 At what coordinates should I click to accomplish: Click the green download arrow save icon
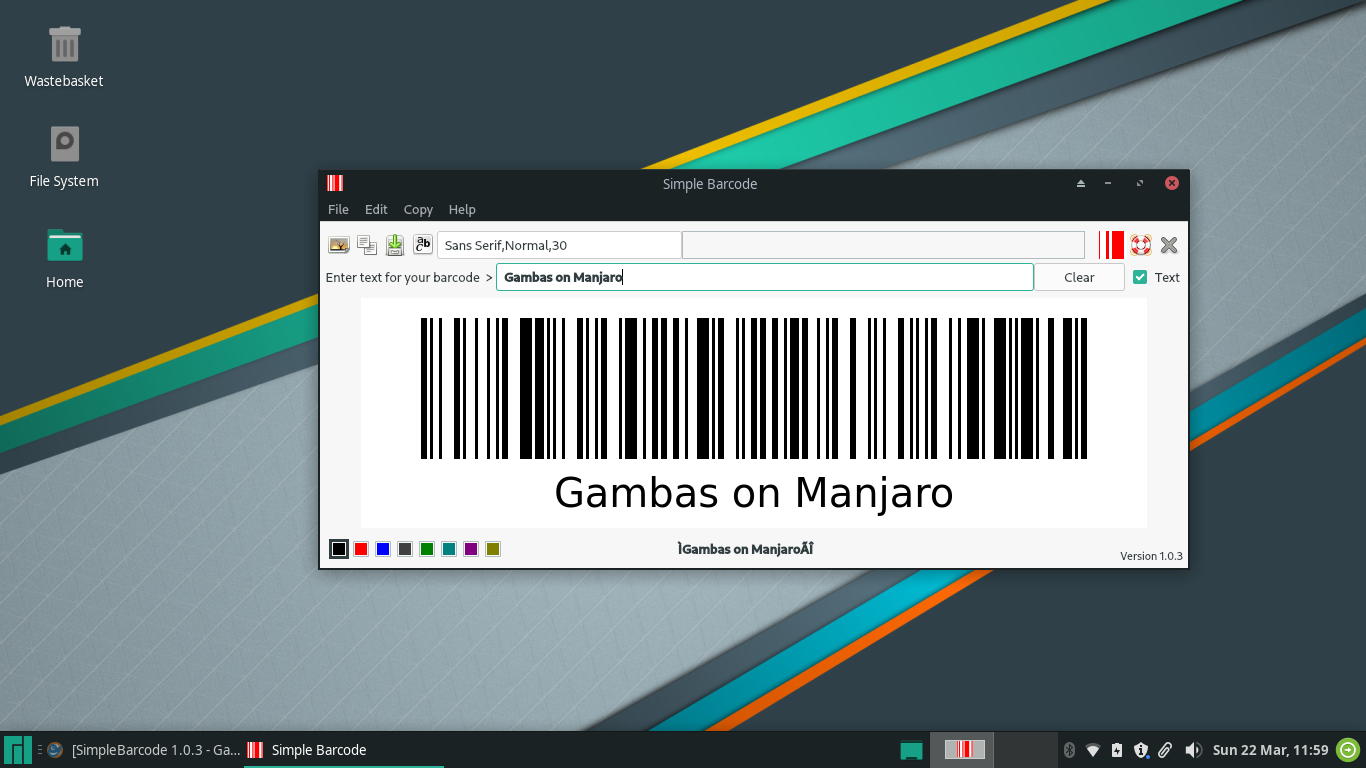395,245
